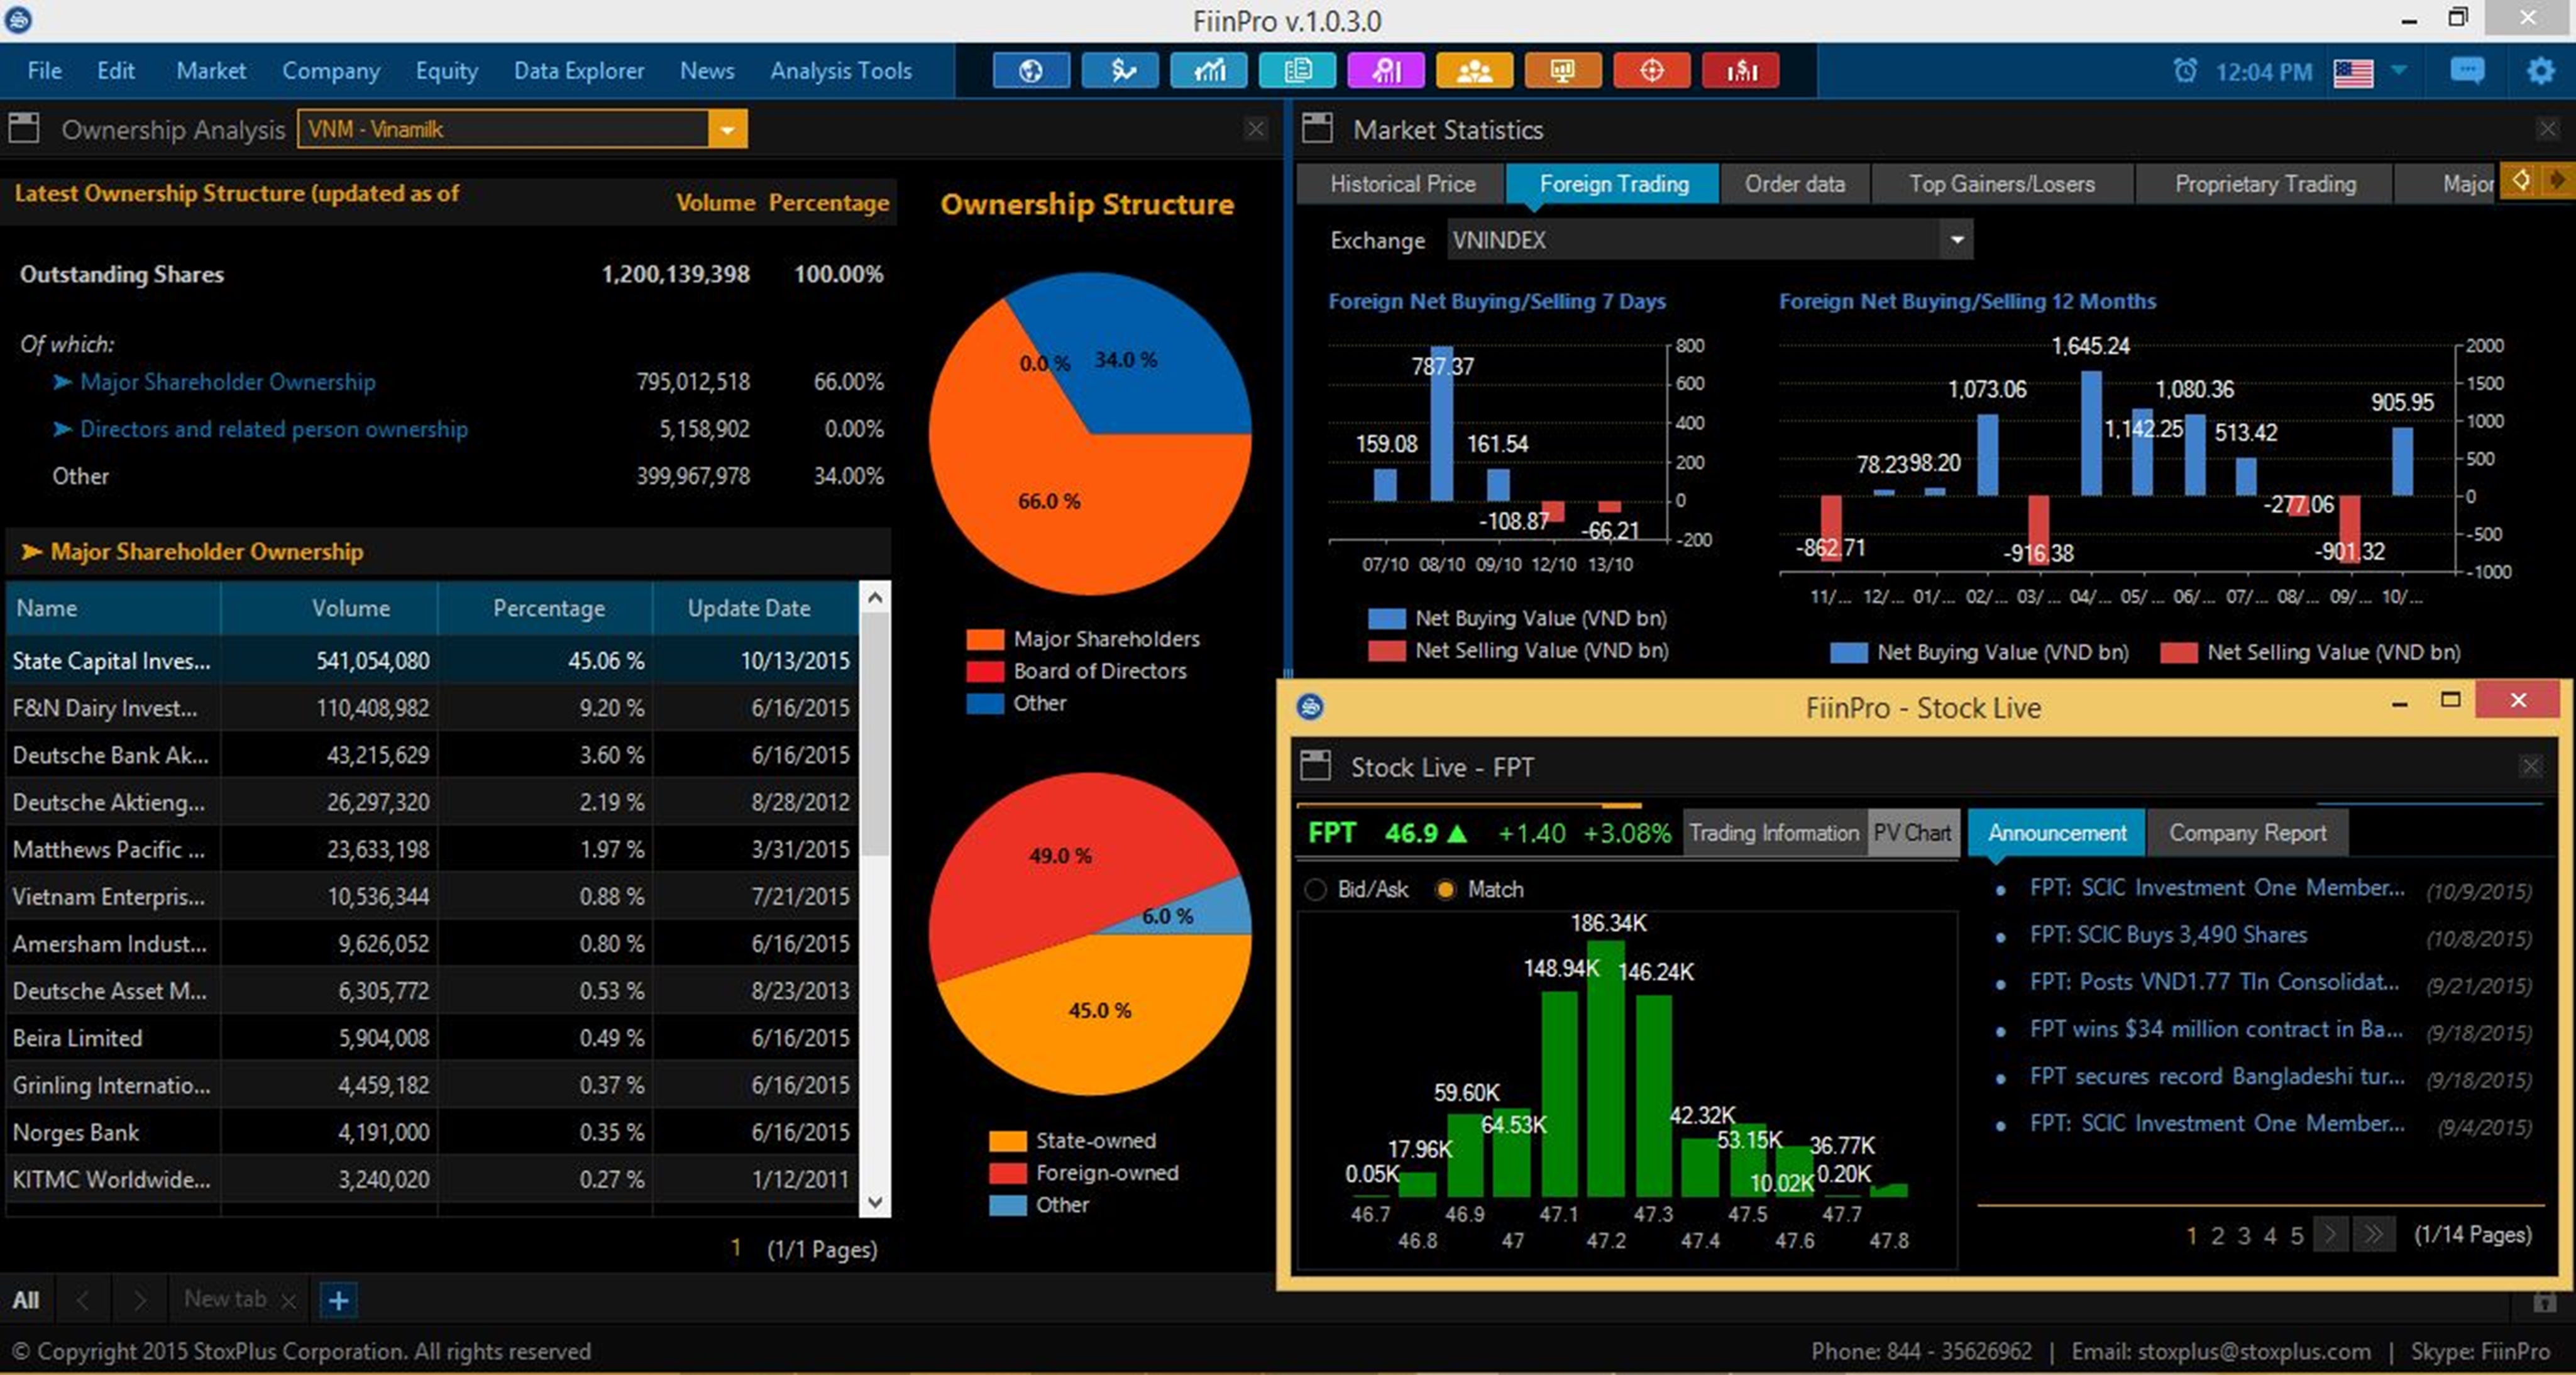Open the Data Explorer menu
The height and width of the screenshot is (1375, 2576).
point(579,70)
